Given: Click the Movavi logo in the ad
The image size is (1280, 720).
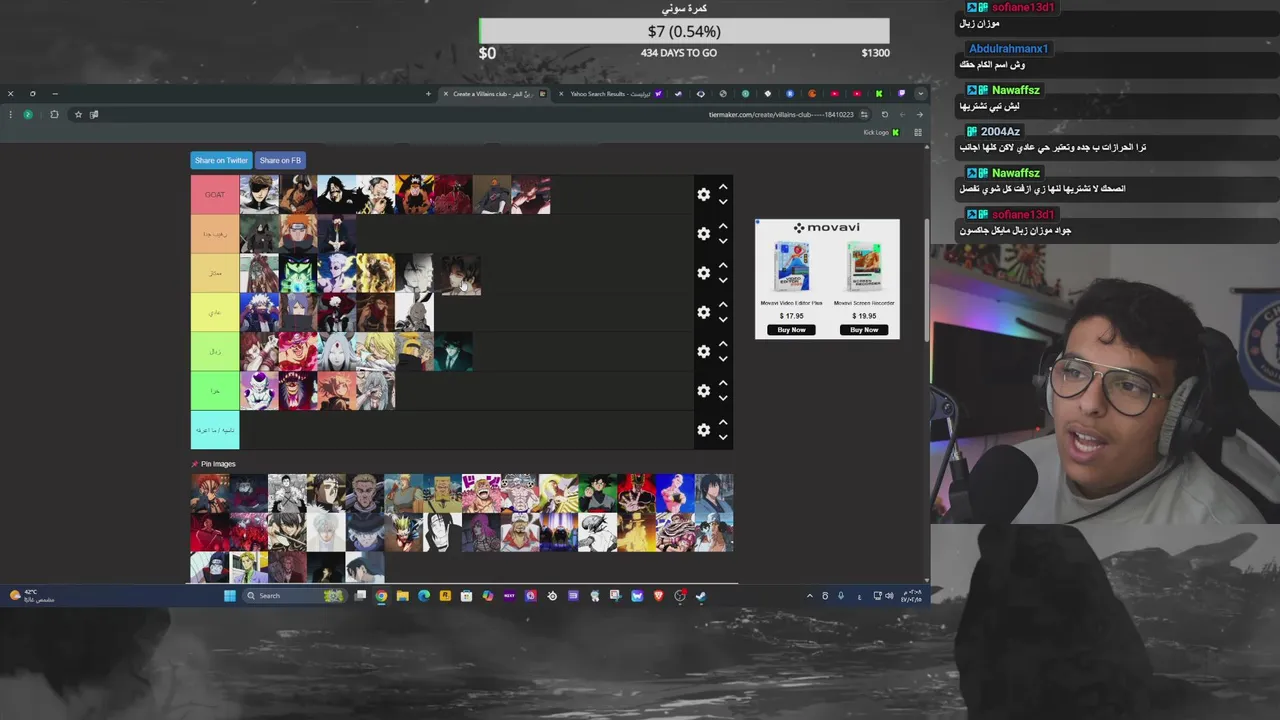Looking at the screenshot, I should click(827, 228).
